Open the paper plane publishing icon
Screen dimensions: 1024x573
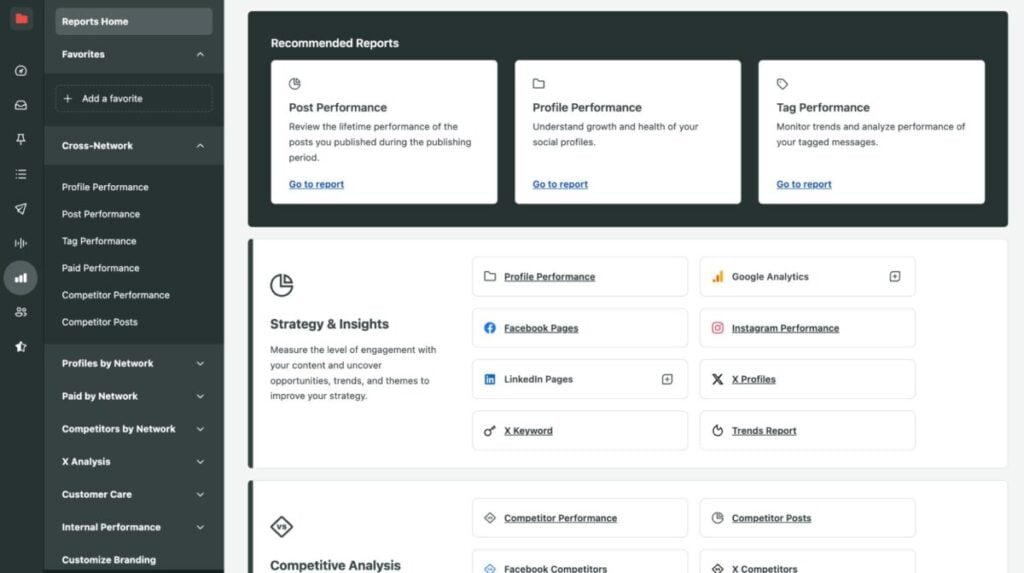click(x=21, y=208)
